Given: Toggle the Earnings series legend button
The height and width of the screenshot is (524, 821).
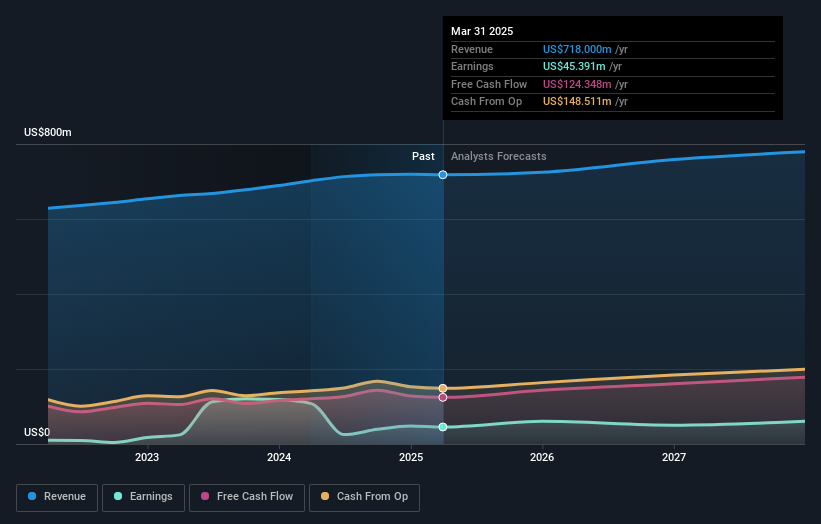Looking at the screenshot, I should tap(143, 497).
